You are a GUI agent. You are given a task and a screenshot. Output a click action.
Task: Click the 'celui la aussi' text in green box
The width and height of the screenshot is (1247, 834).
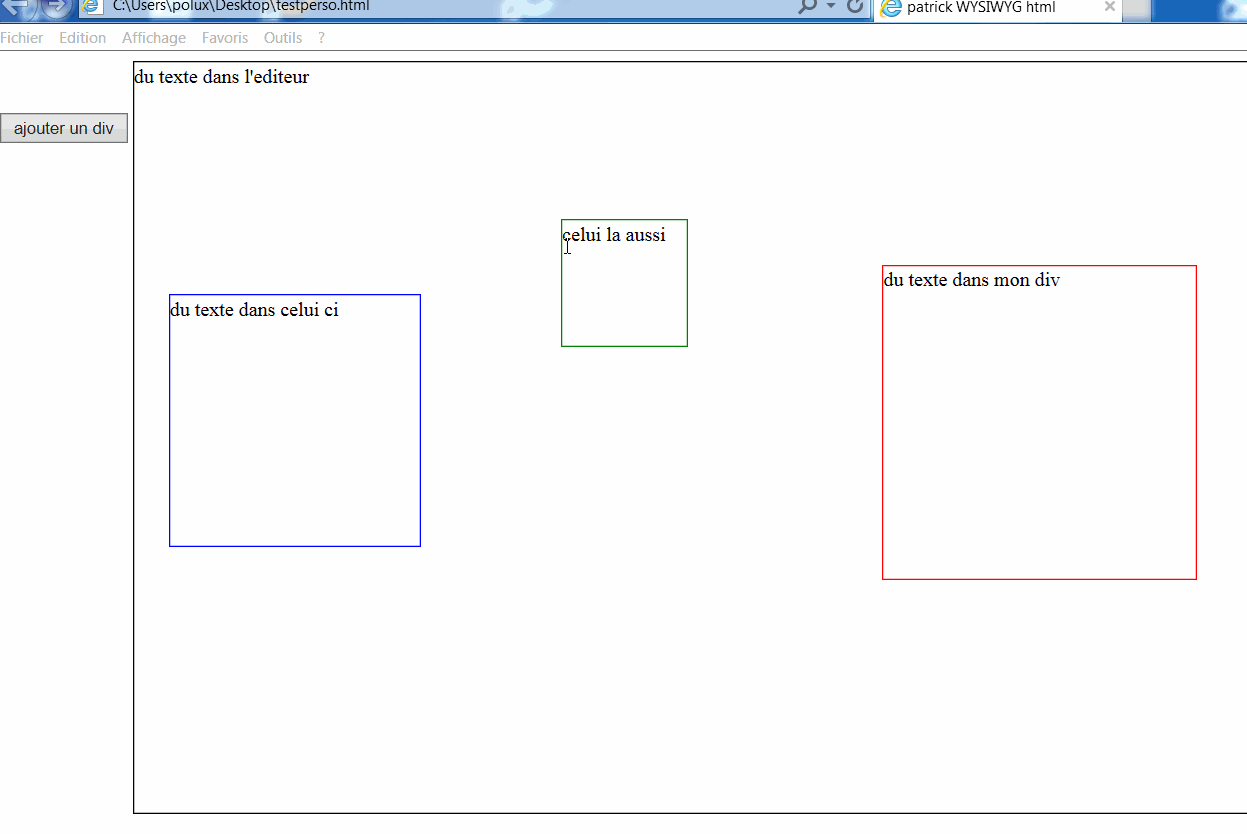(x=615, y=235)
